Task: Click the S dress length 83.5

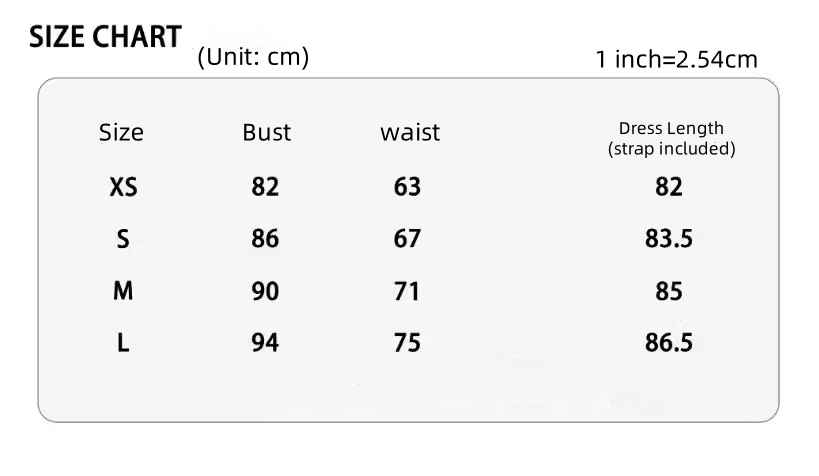Action: tap(669, 240)
